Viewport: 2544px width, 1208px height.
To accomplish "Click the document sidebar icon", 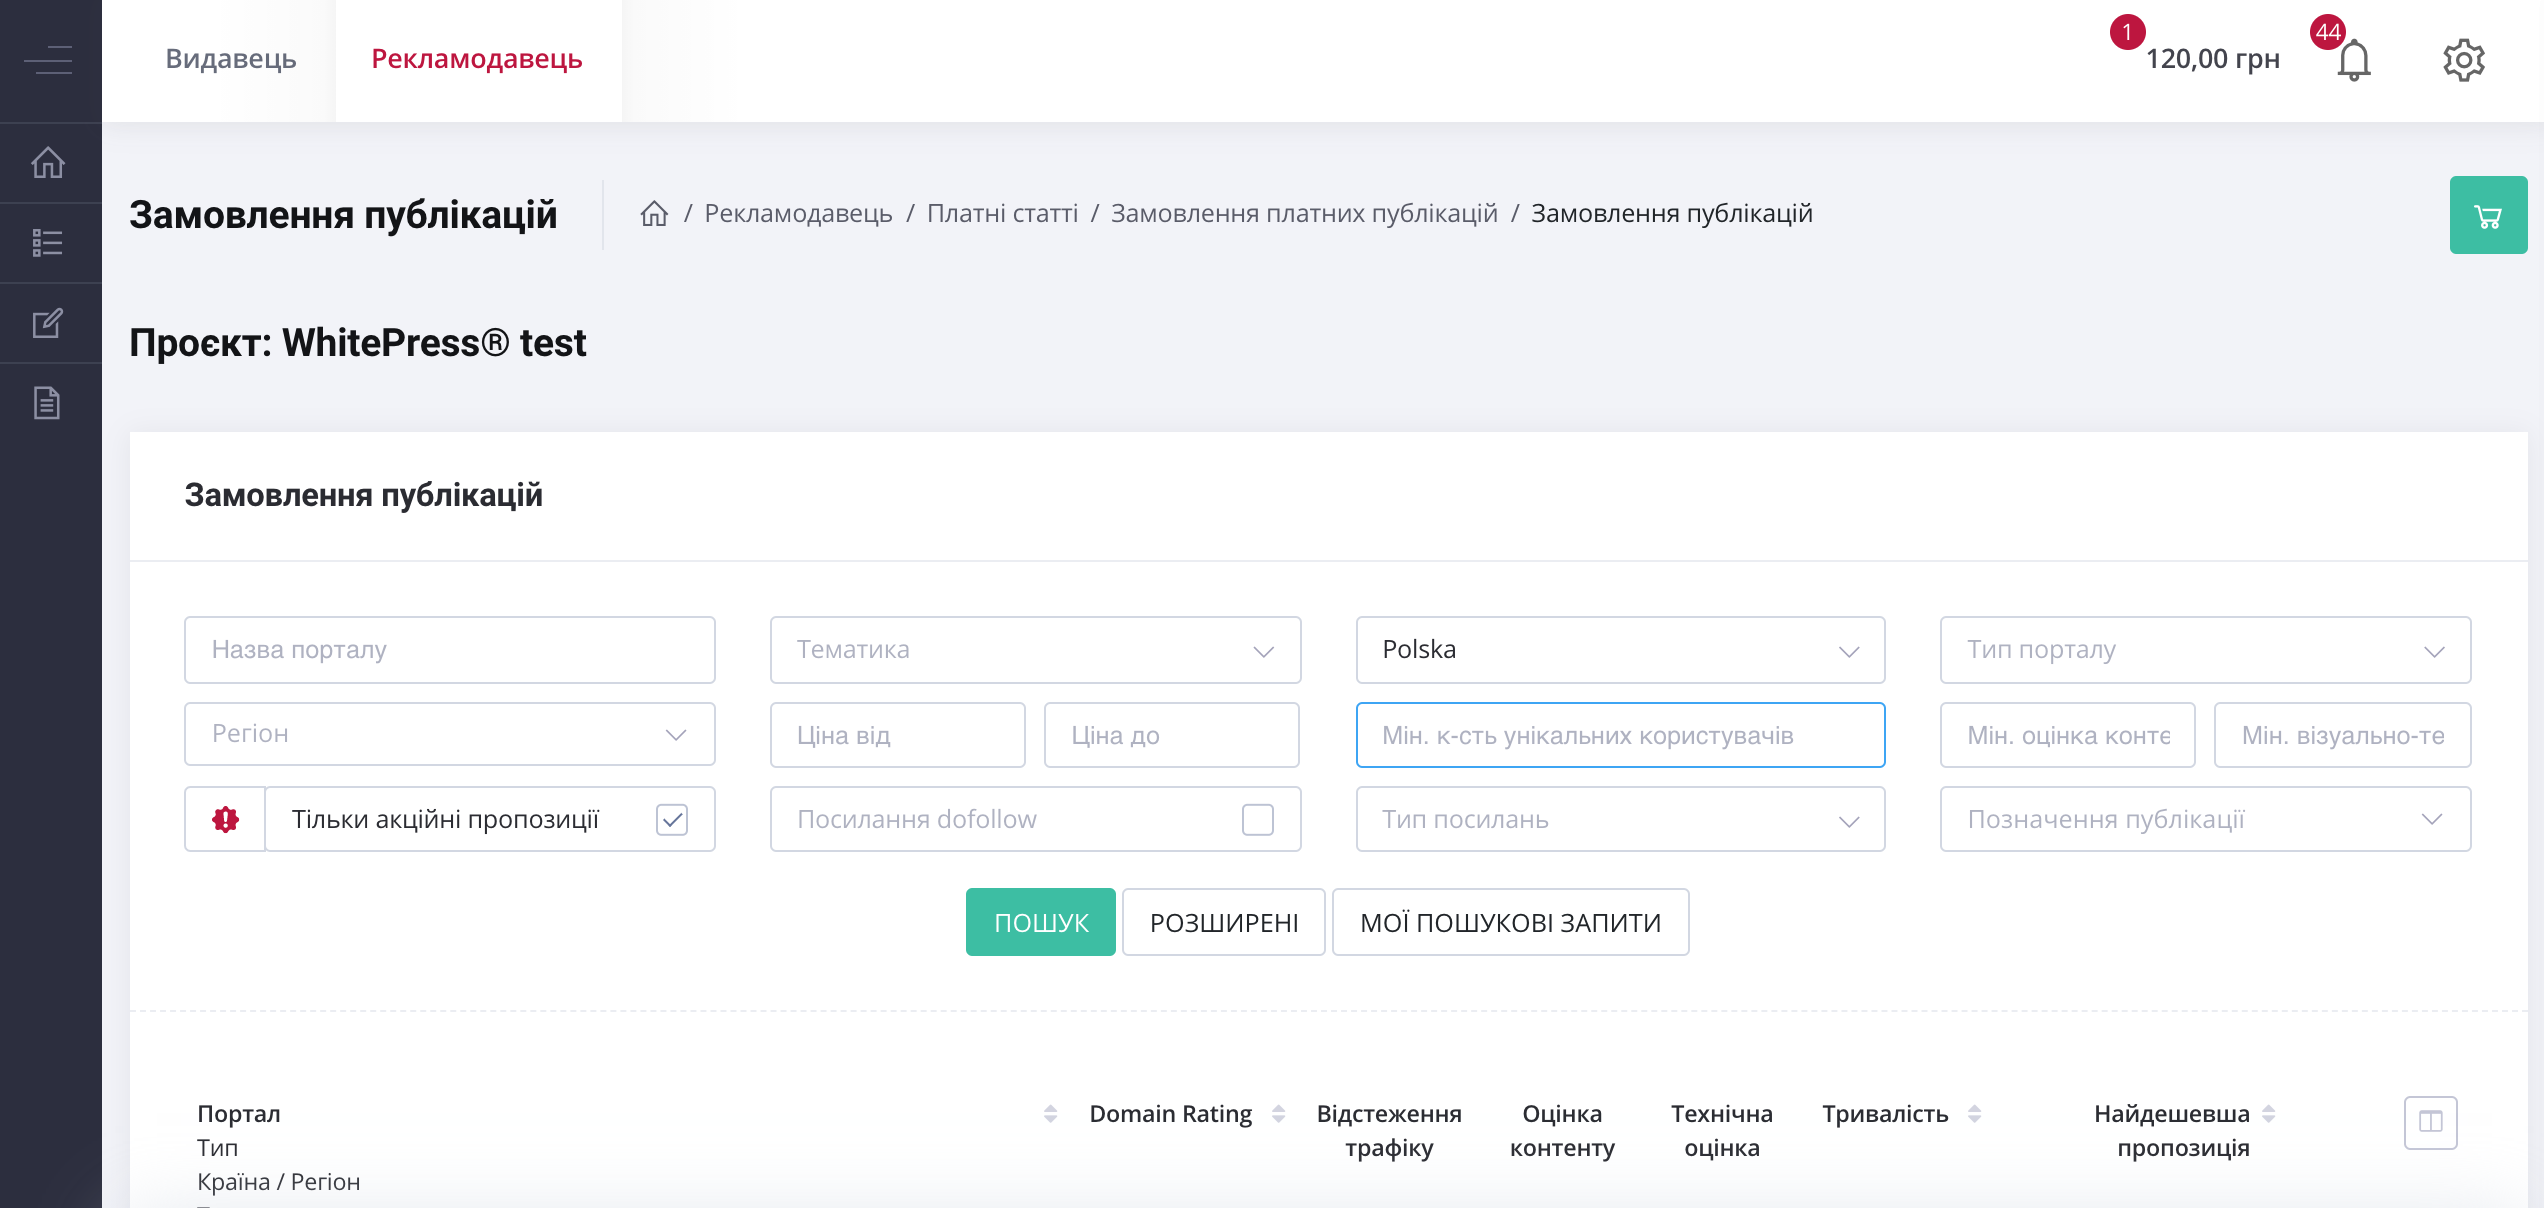I will pyautogui.click(x=49, y=402).
